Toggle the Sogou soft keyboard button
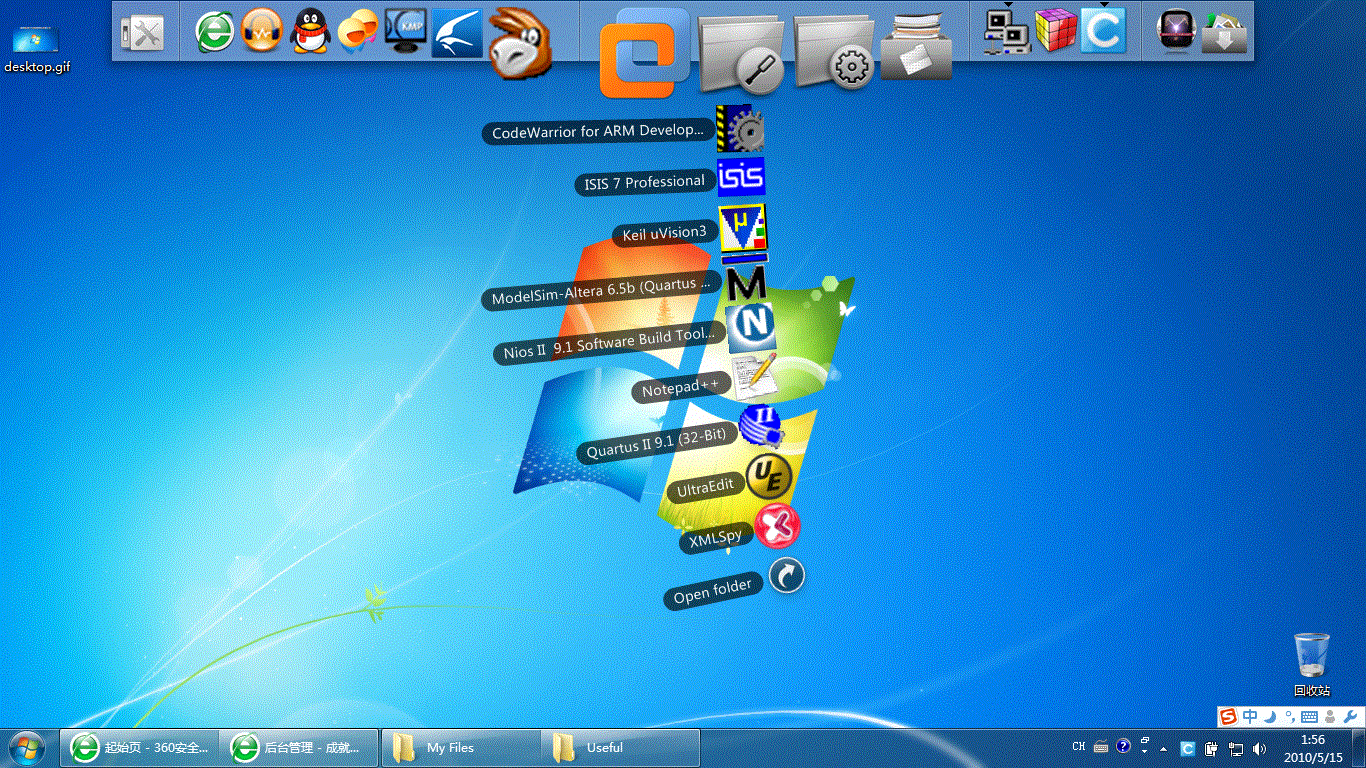 coord(1309,717)
